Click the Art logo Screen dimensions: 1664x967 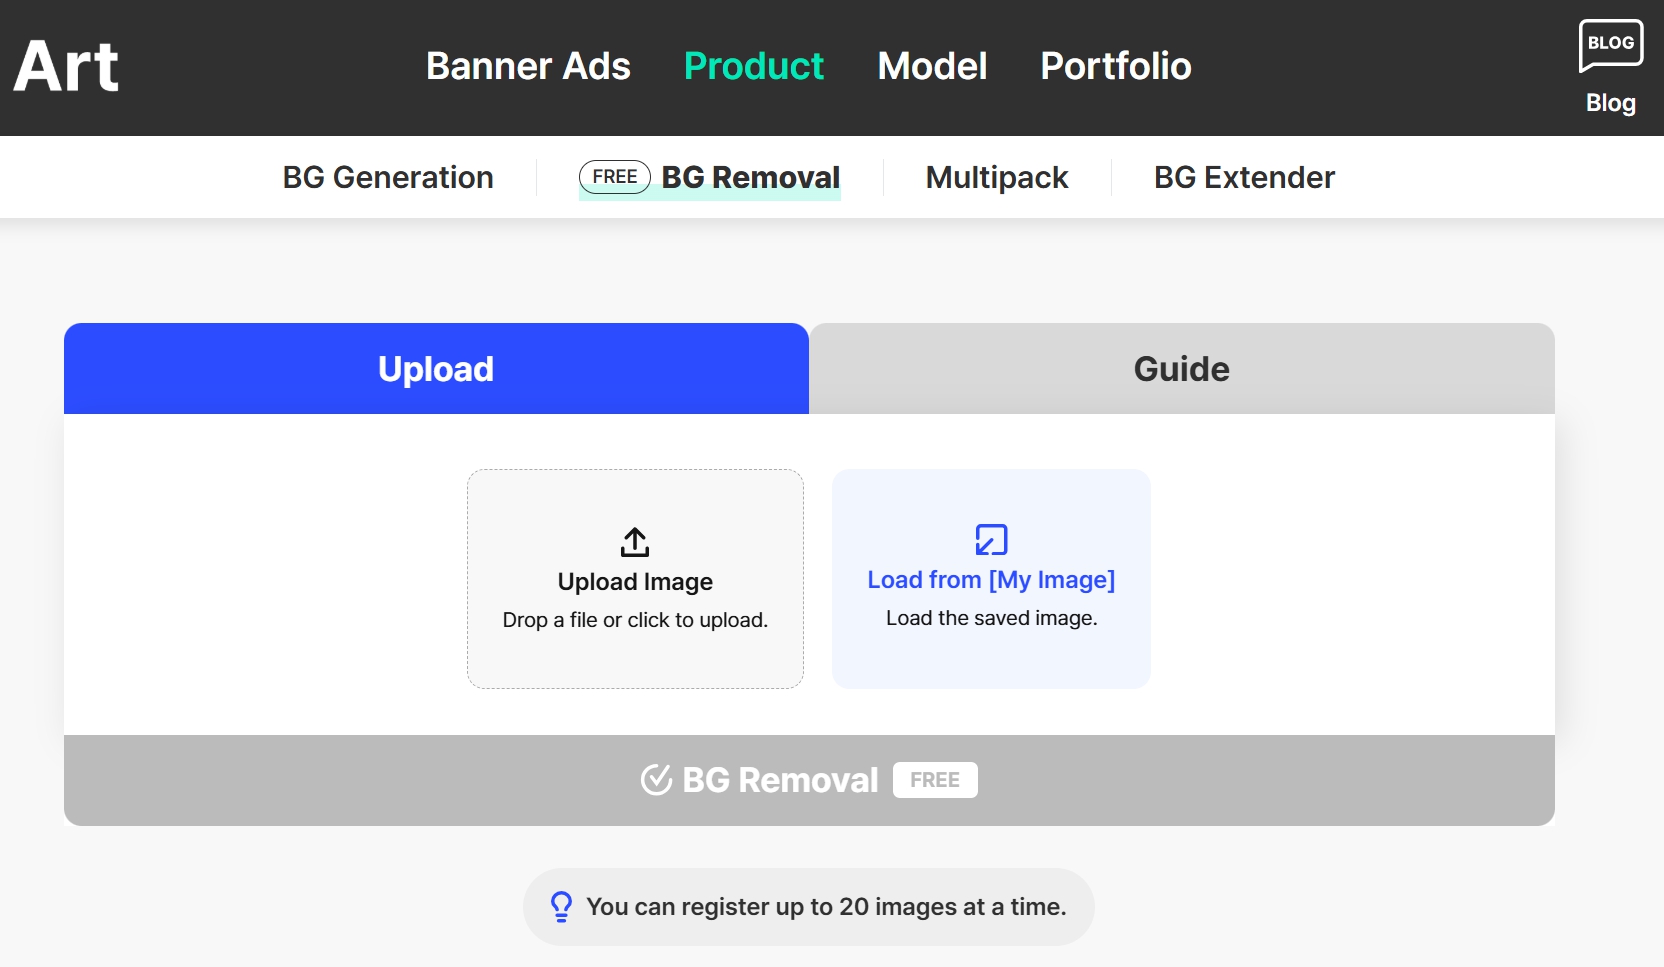[x=66, y=66]
